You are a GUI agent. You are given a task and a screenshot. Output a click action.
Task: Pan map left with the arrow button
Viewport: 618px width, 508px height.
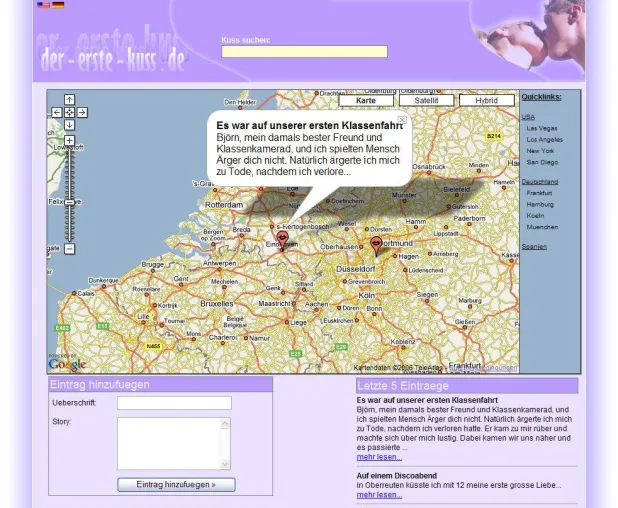click(57, 112)
